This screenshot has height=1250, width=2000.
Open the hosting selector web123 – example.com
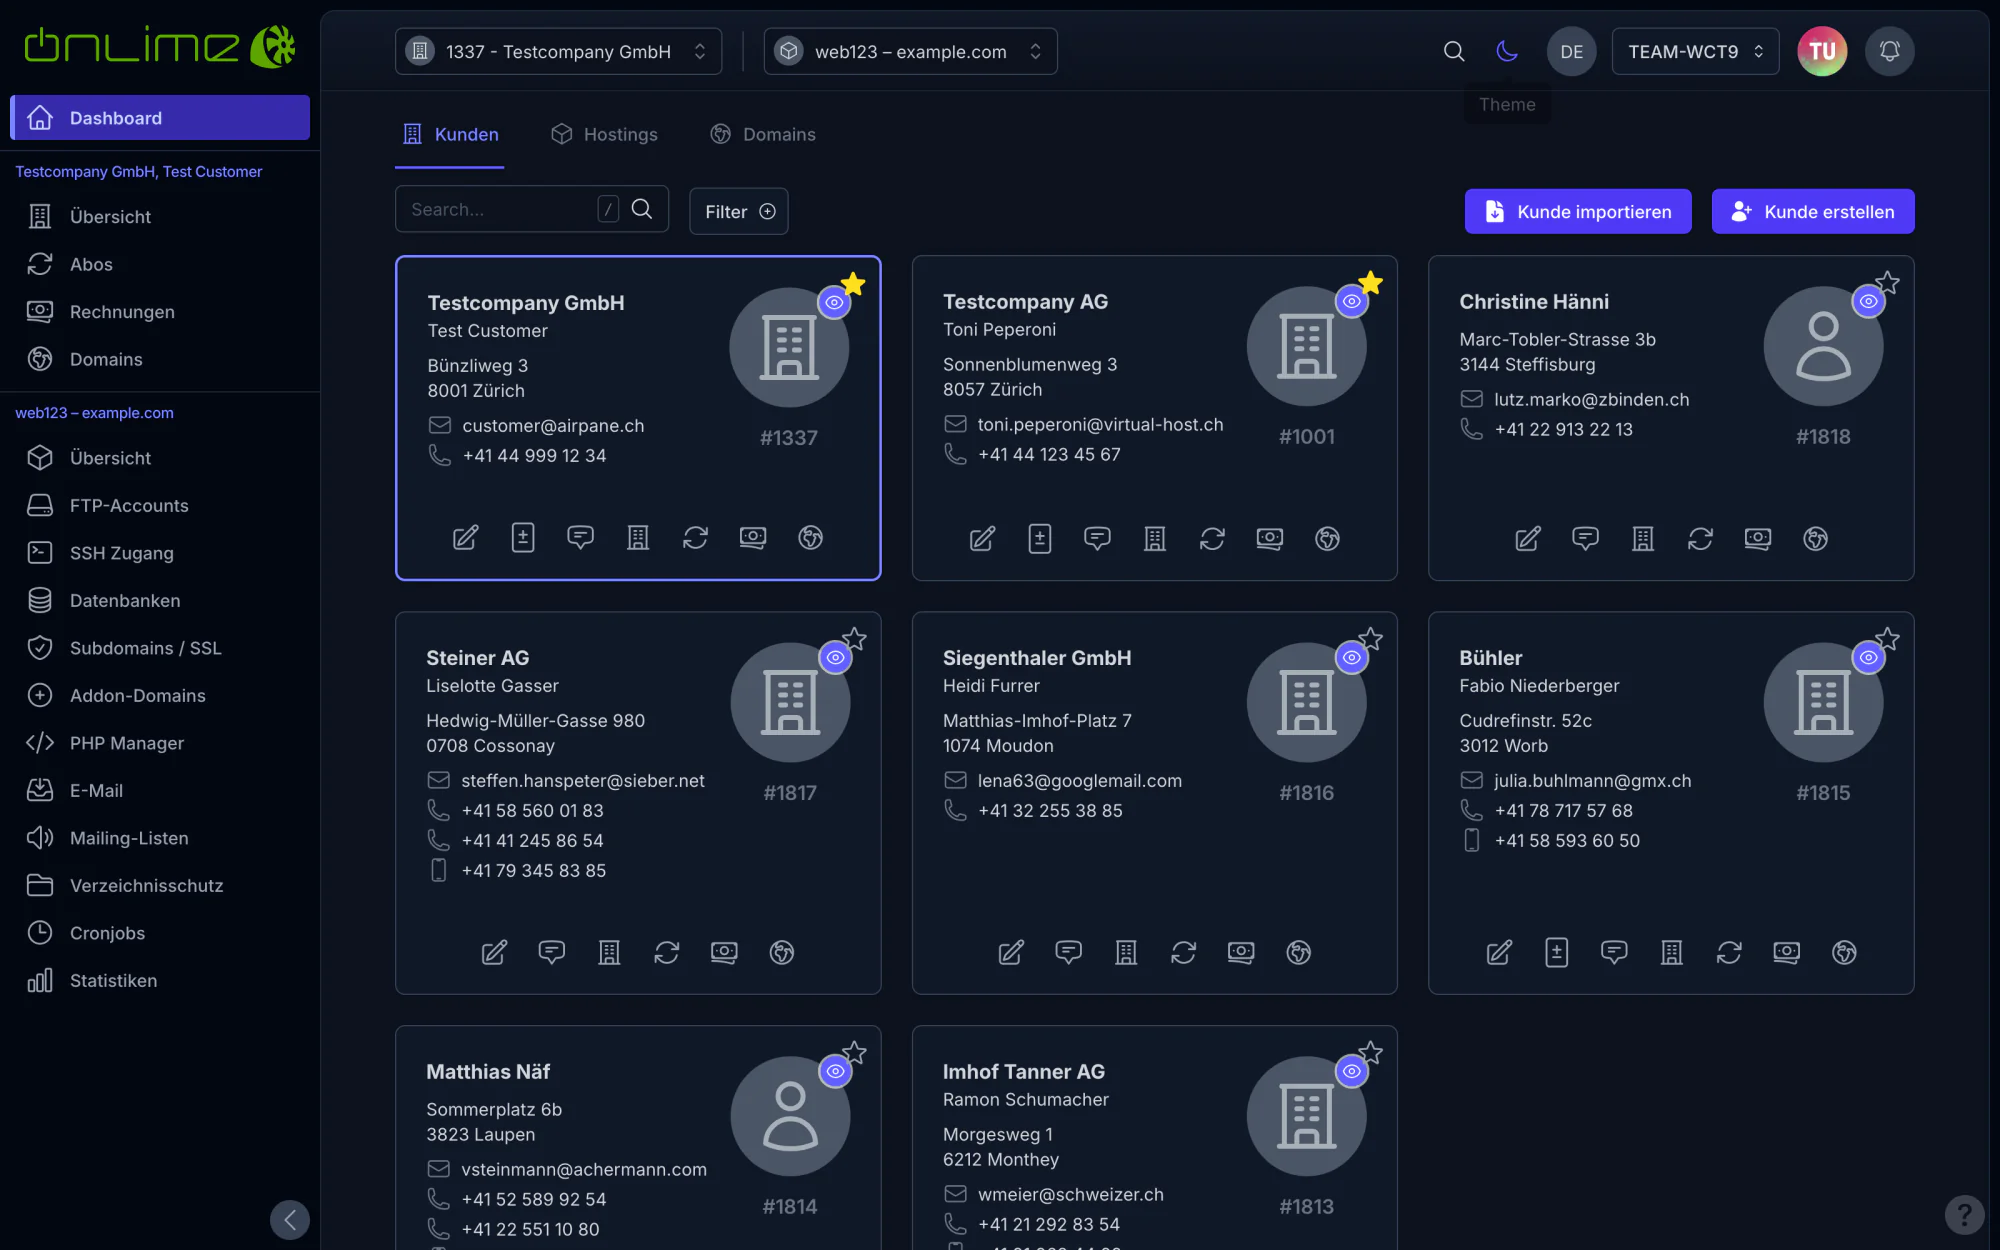(910, 51)
